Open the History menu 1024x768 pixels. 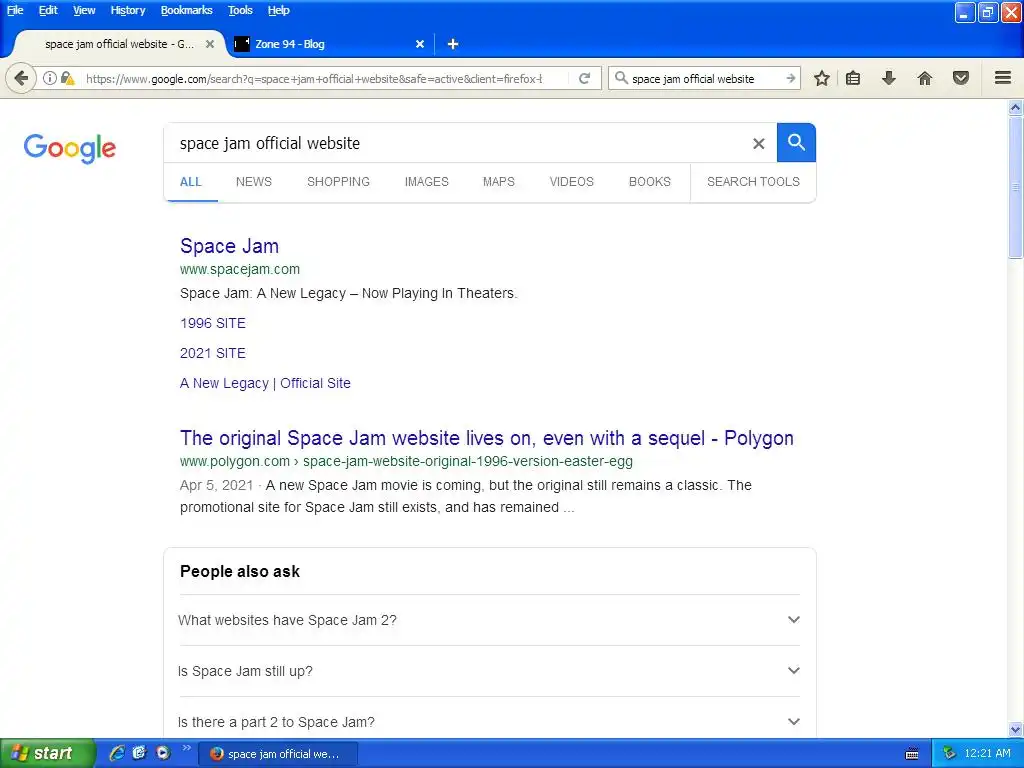click(127, 10)
